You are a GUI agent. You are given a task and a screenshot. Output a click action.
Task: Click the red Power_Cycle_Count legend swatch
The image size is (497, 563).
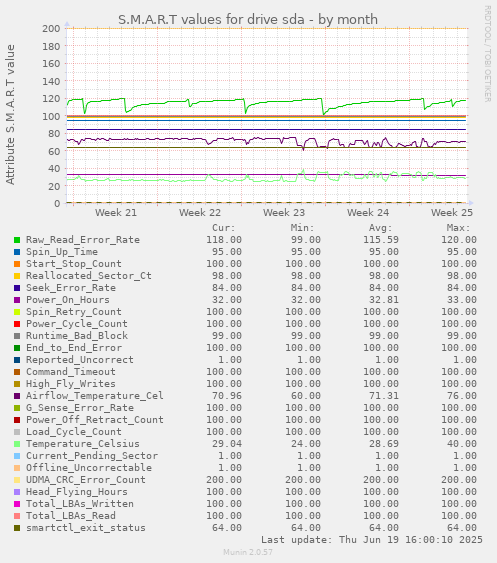click(x=17, y=324)
